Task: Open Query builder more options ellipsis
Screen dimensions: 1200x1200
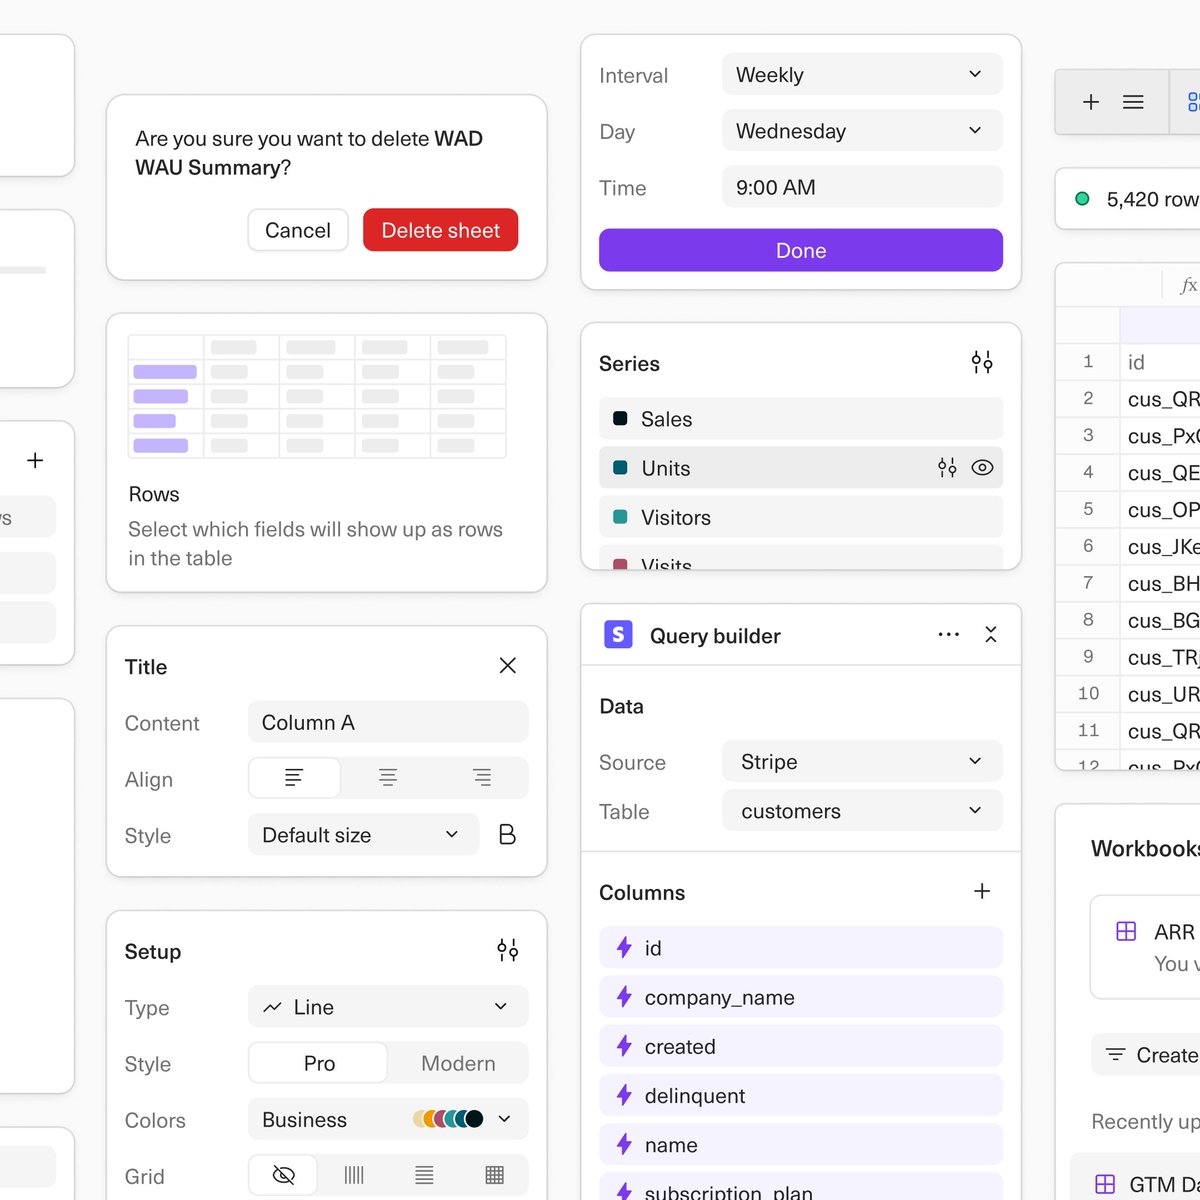Action: (949, 635)
